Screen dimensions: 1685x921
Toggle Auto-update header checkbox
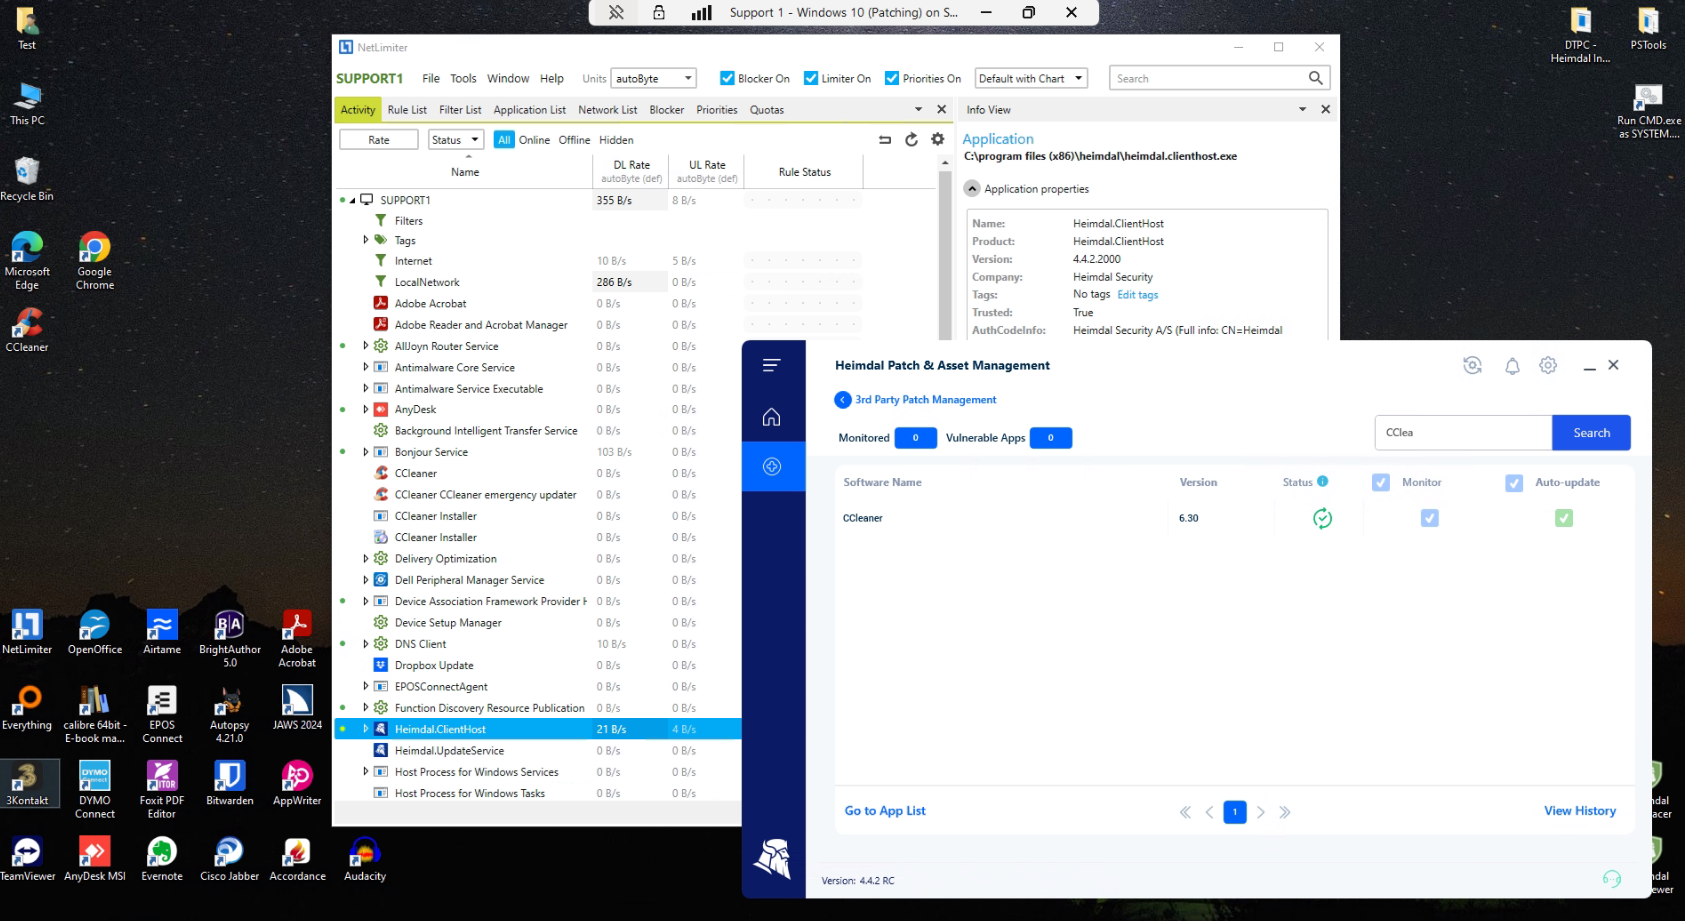coord(1514,483)
